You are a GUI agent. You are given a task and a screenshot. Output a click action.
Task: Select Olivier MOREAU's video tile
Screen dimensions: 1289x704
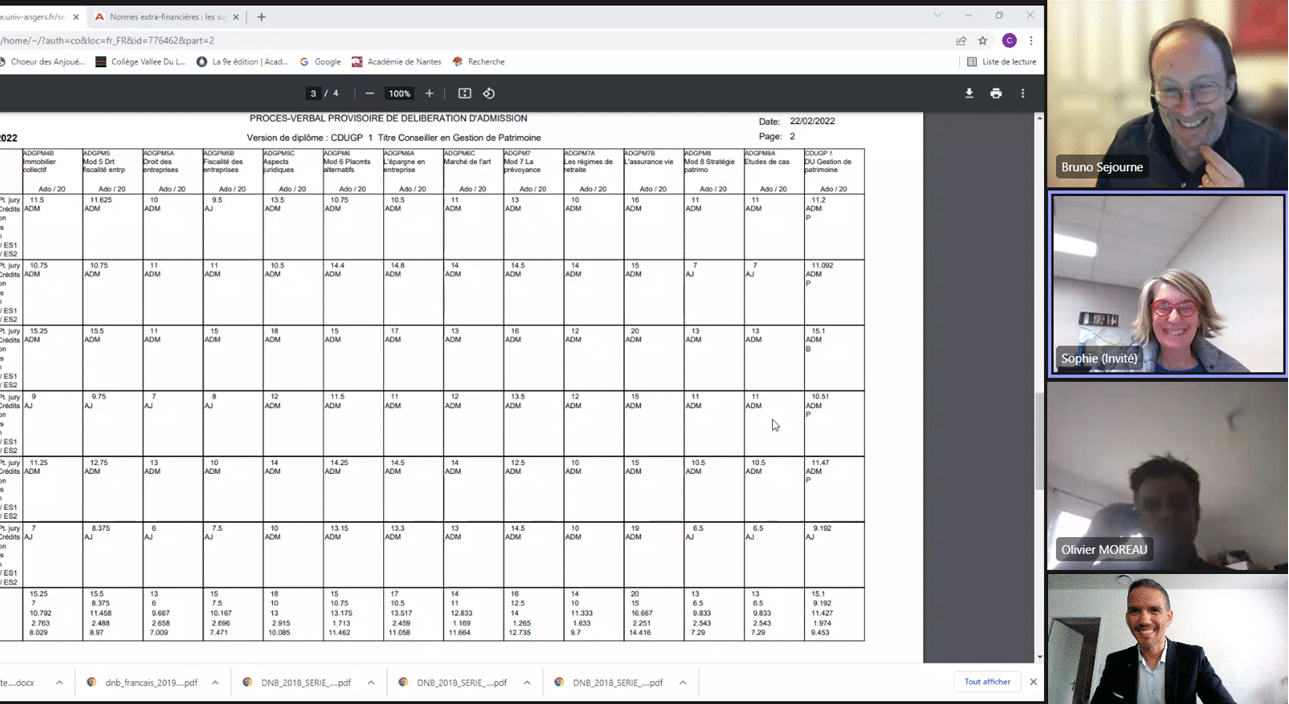click(x=1167, y=476)
